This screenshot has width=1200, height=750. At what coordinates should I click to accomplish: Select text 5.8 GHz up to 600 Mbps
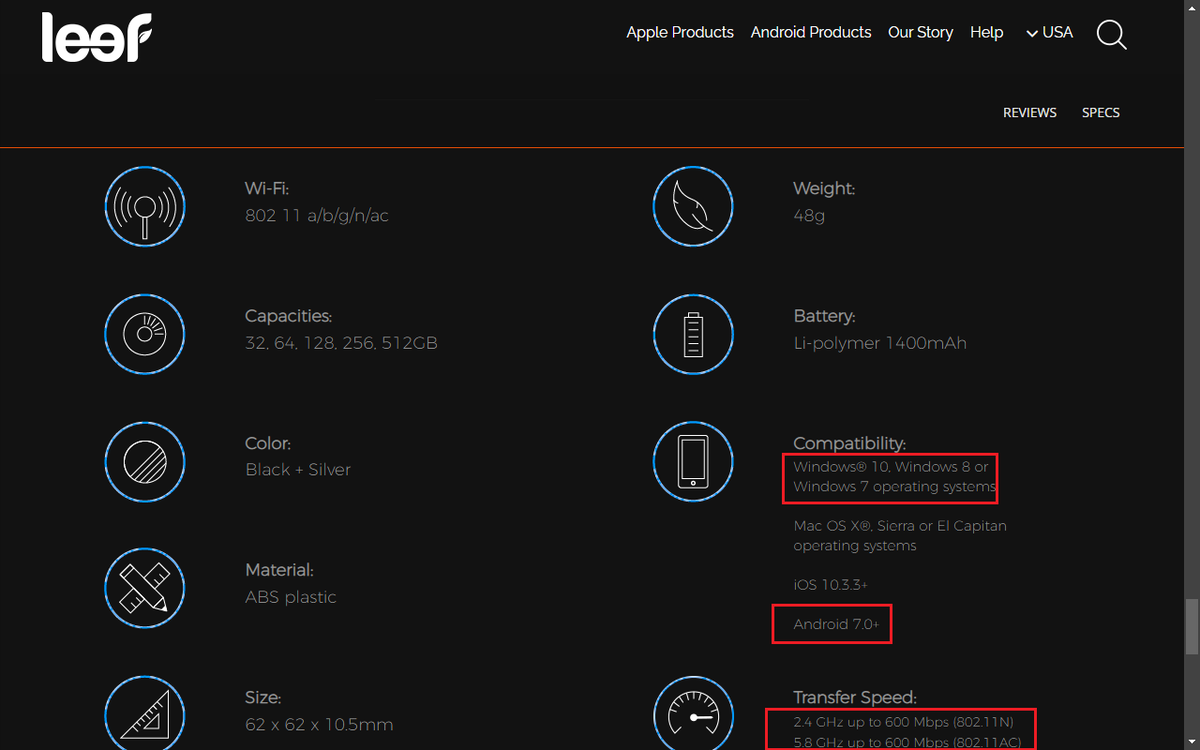[x=907, y=742]
